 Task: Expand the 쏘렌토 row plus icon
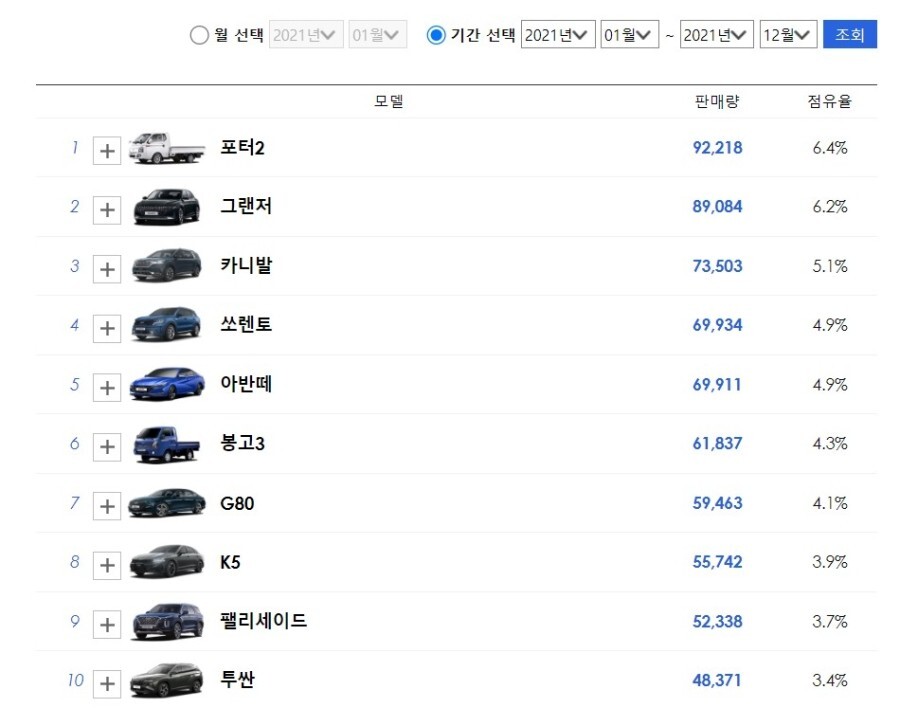[x=107, y=328]
